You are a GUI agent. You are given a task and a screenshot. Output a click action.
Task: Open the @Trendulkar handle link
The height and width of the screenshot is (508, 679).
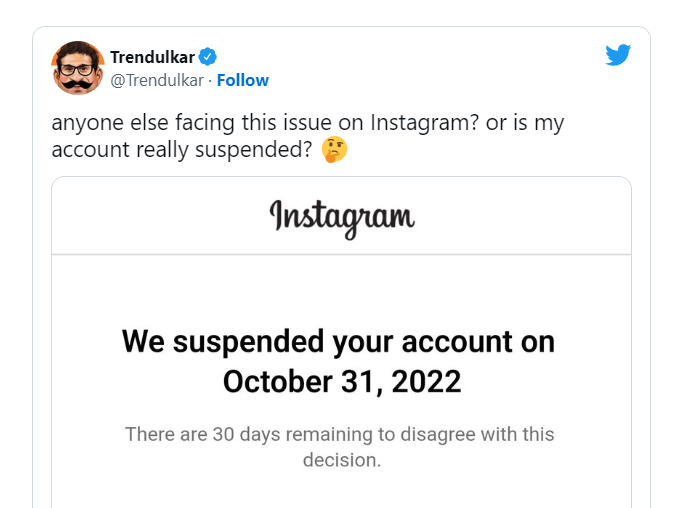click(x=157, y=80)
